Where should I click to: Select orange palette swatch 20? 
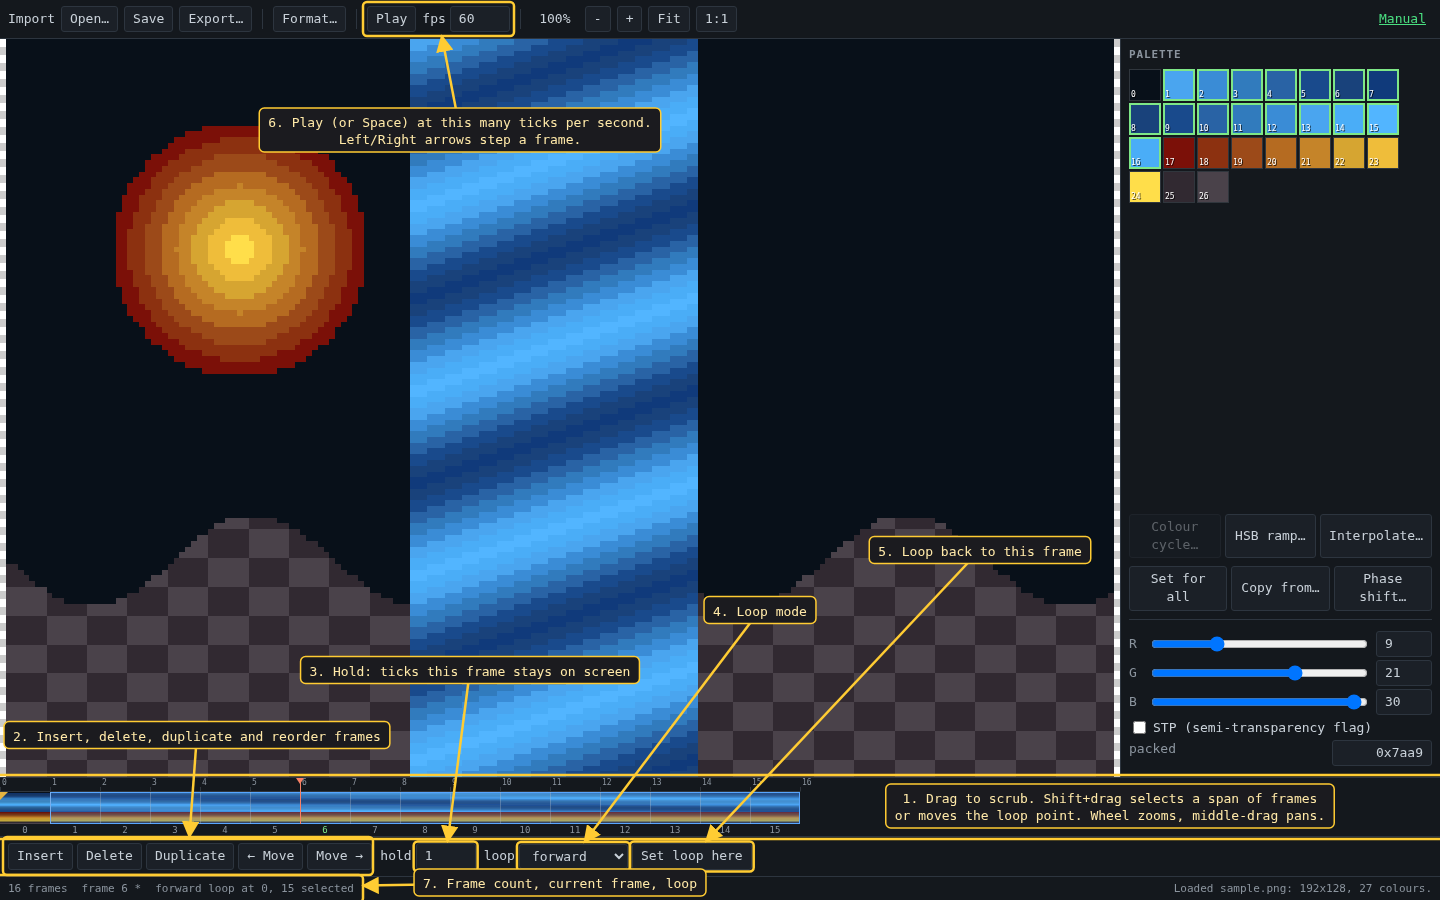tap(1281, 153)
